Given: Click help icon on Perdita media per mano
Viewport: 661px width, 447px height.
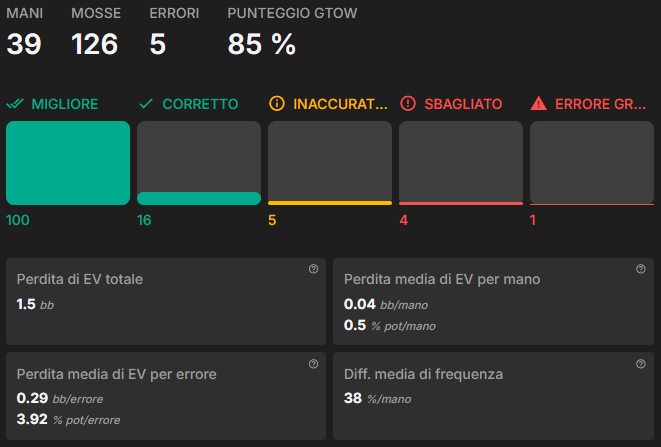Looking at the screenshot, I should pos(640,269).
